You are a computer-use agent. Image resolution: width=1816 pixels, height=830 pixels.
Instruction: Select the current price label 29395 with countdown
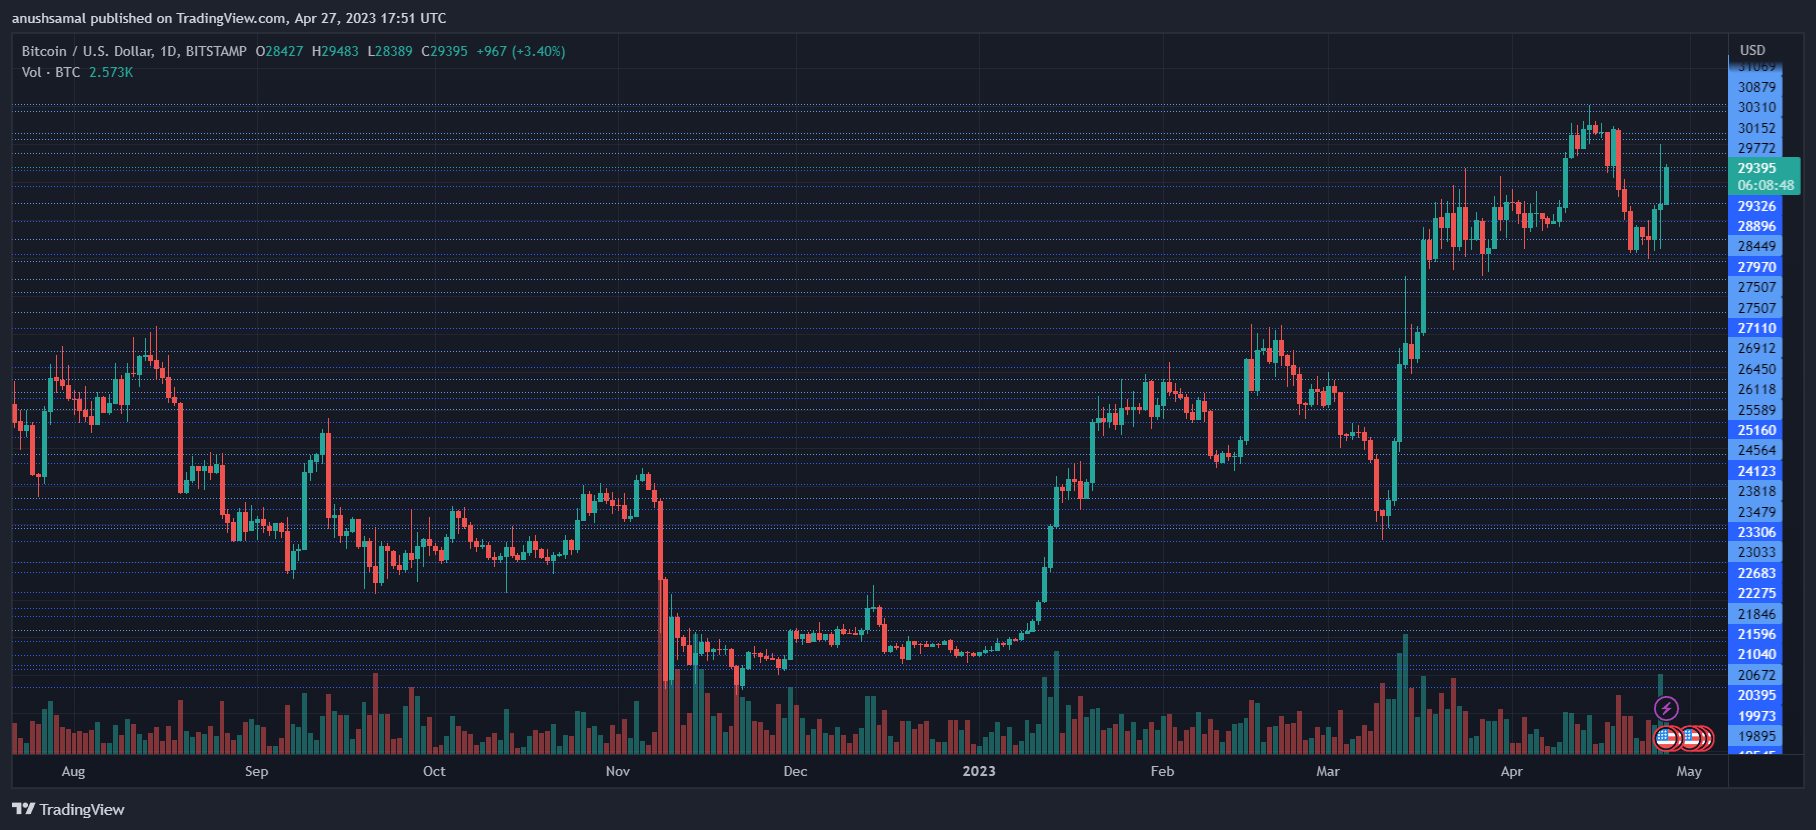[1765, 176]
